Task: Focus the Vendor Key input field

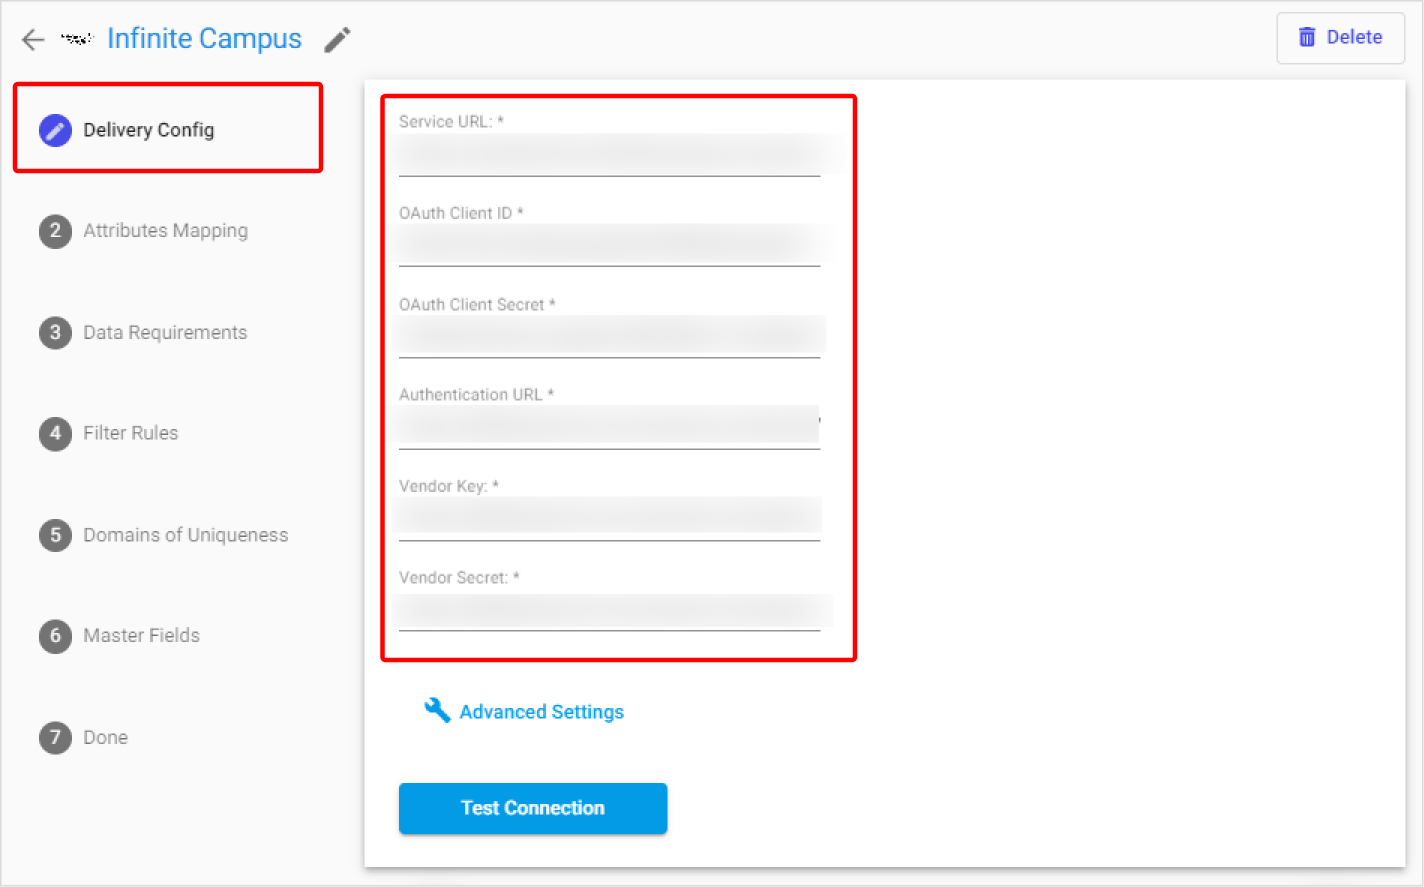Action: tap(609, 516)
